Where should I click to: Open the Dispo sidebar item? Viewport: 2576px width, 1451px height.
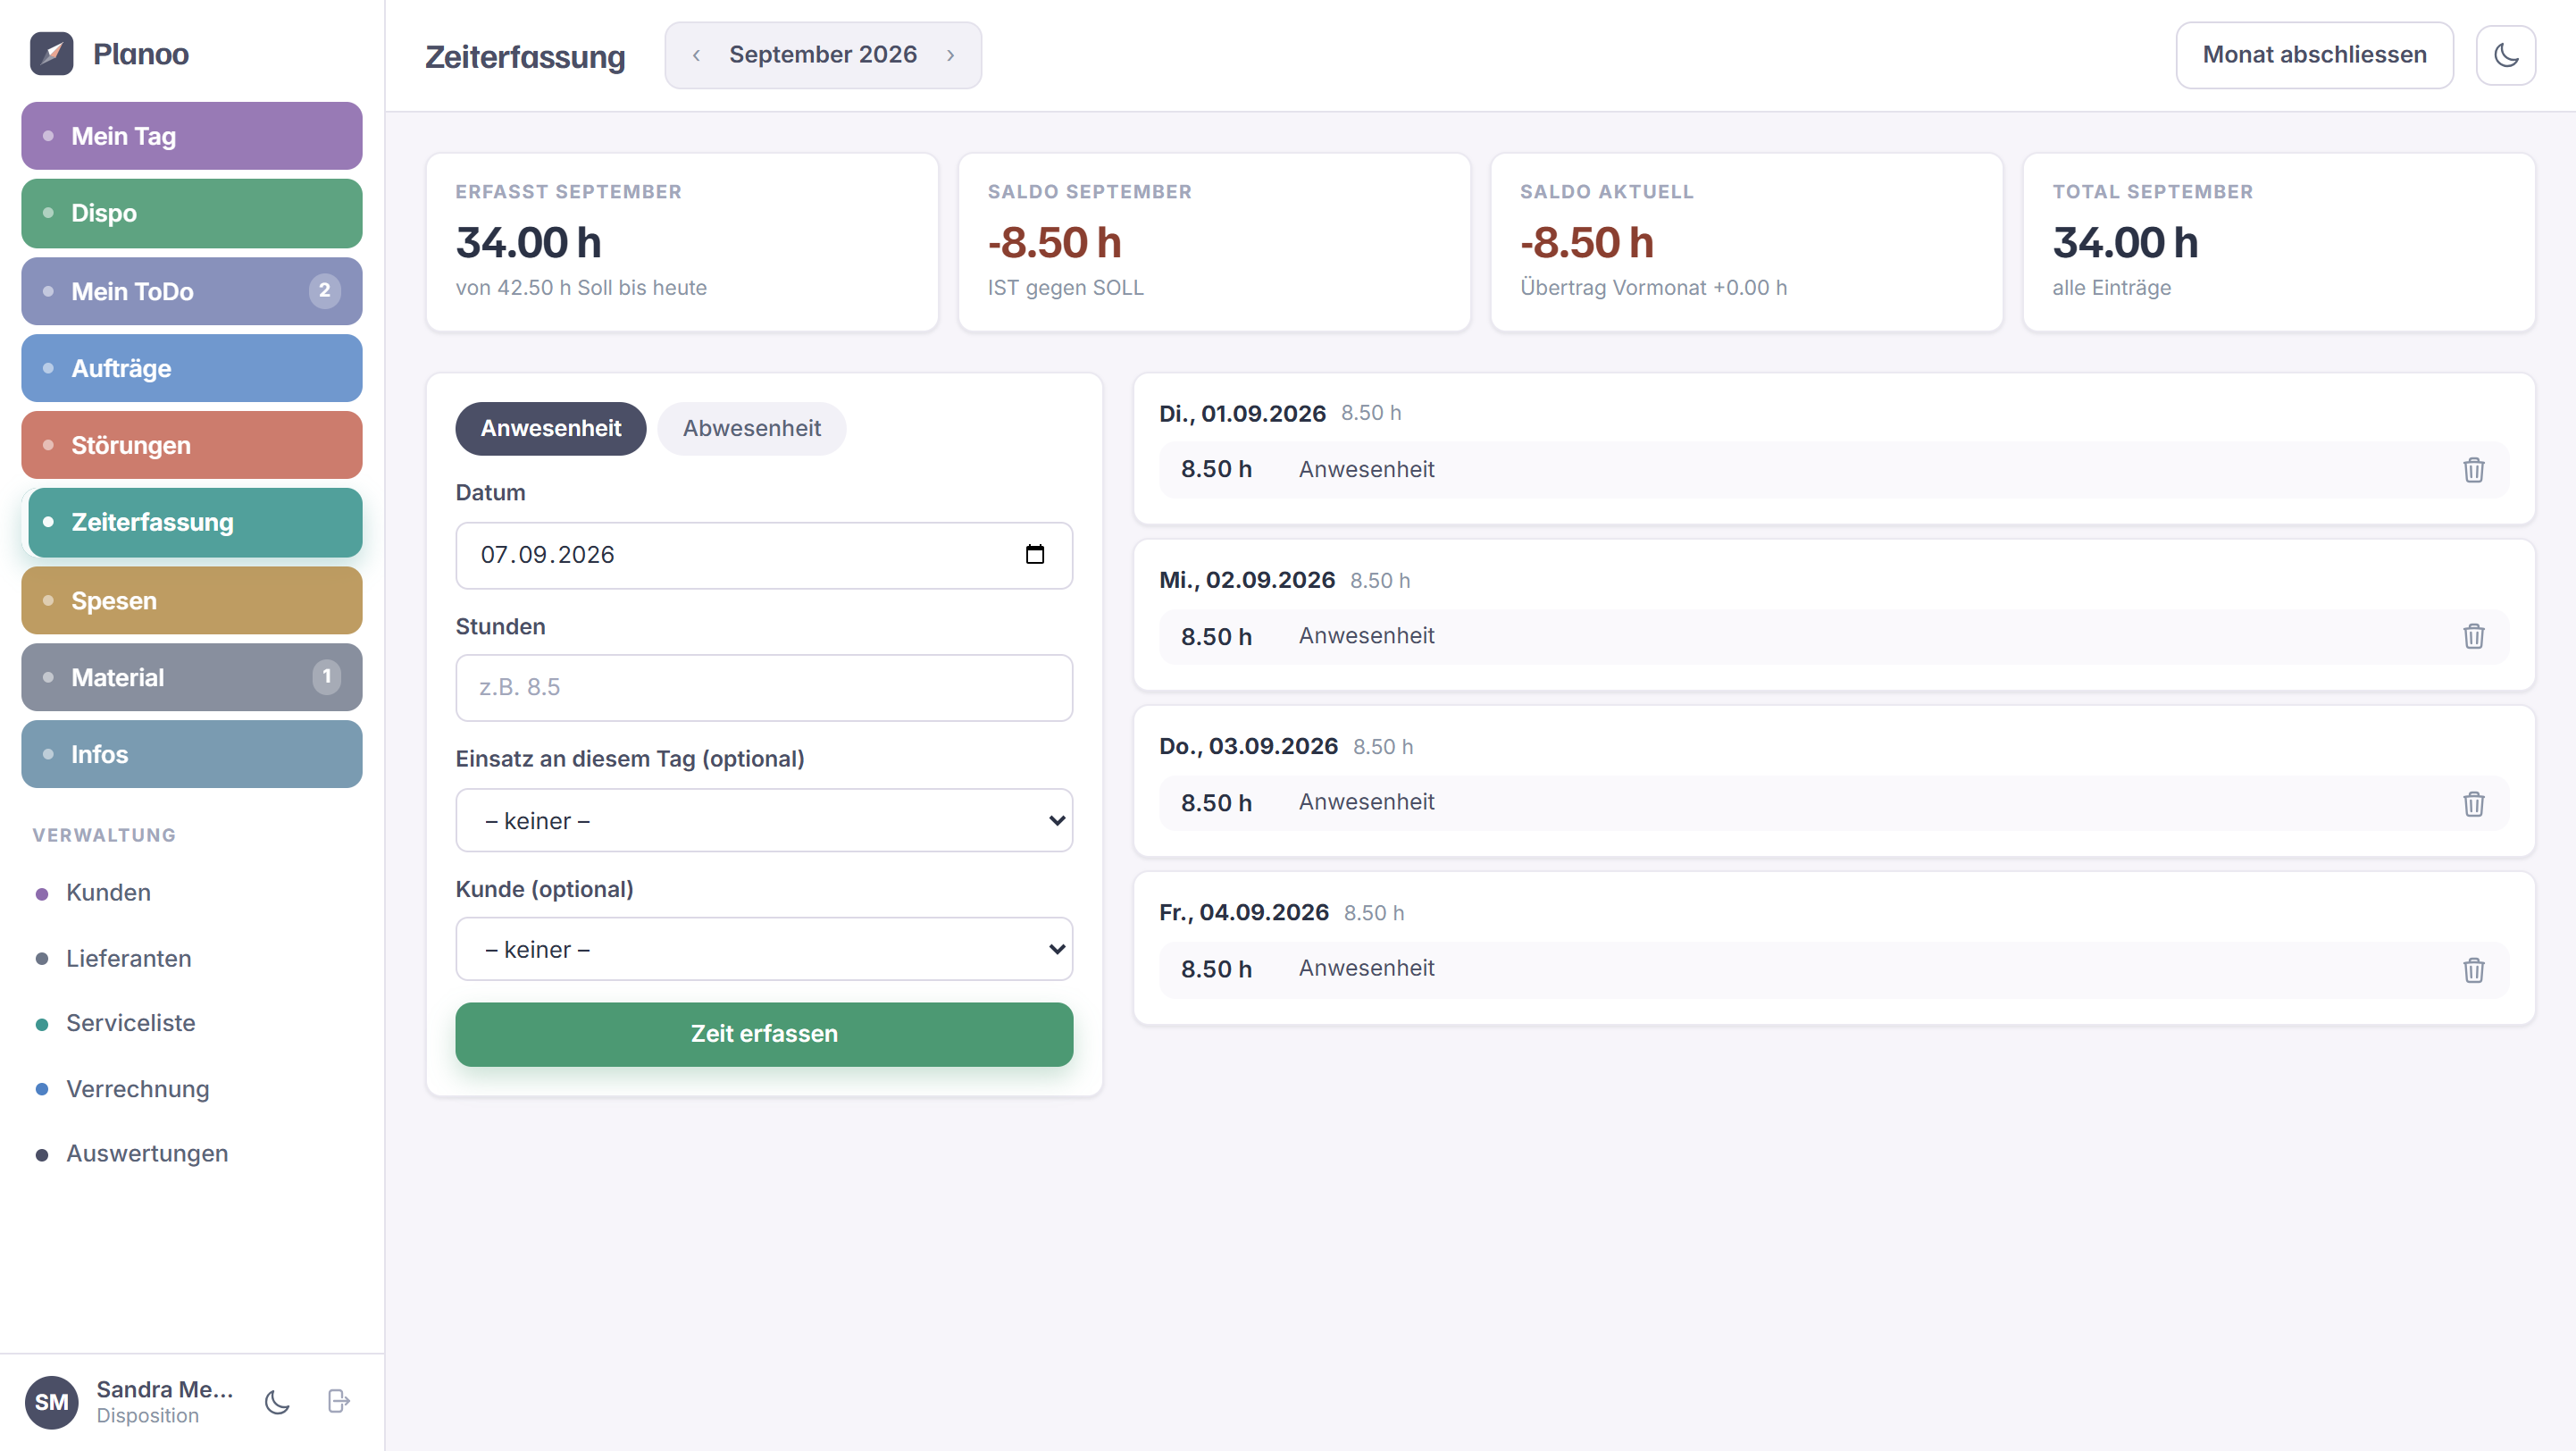click(192, 213)
